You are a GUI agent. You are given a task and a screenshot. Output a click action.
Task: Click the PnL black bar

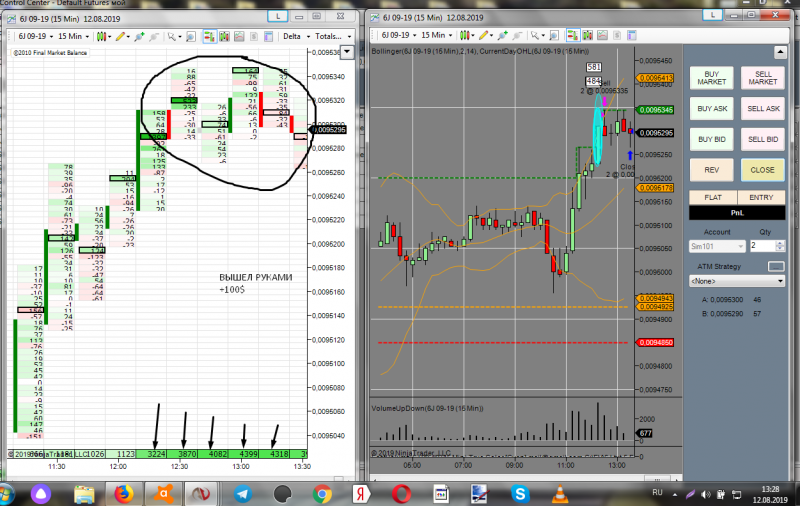tap(737, 213)
